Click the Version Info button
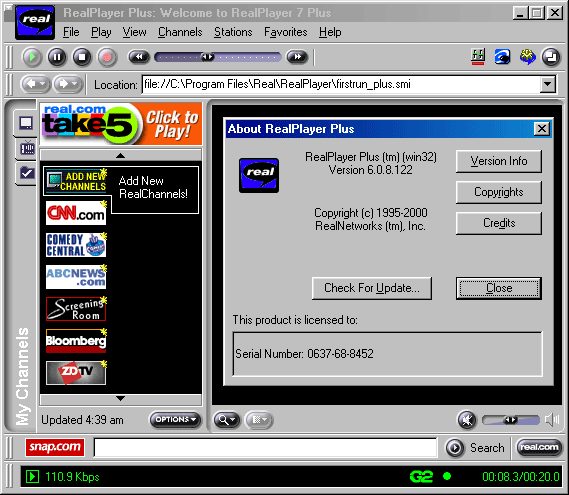 pos(499,161)
